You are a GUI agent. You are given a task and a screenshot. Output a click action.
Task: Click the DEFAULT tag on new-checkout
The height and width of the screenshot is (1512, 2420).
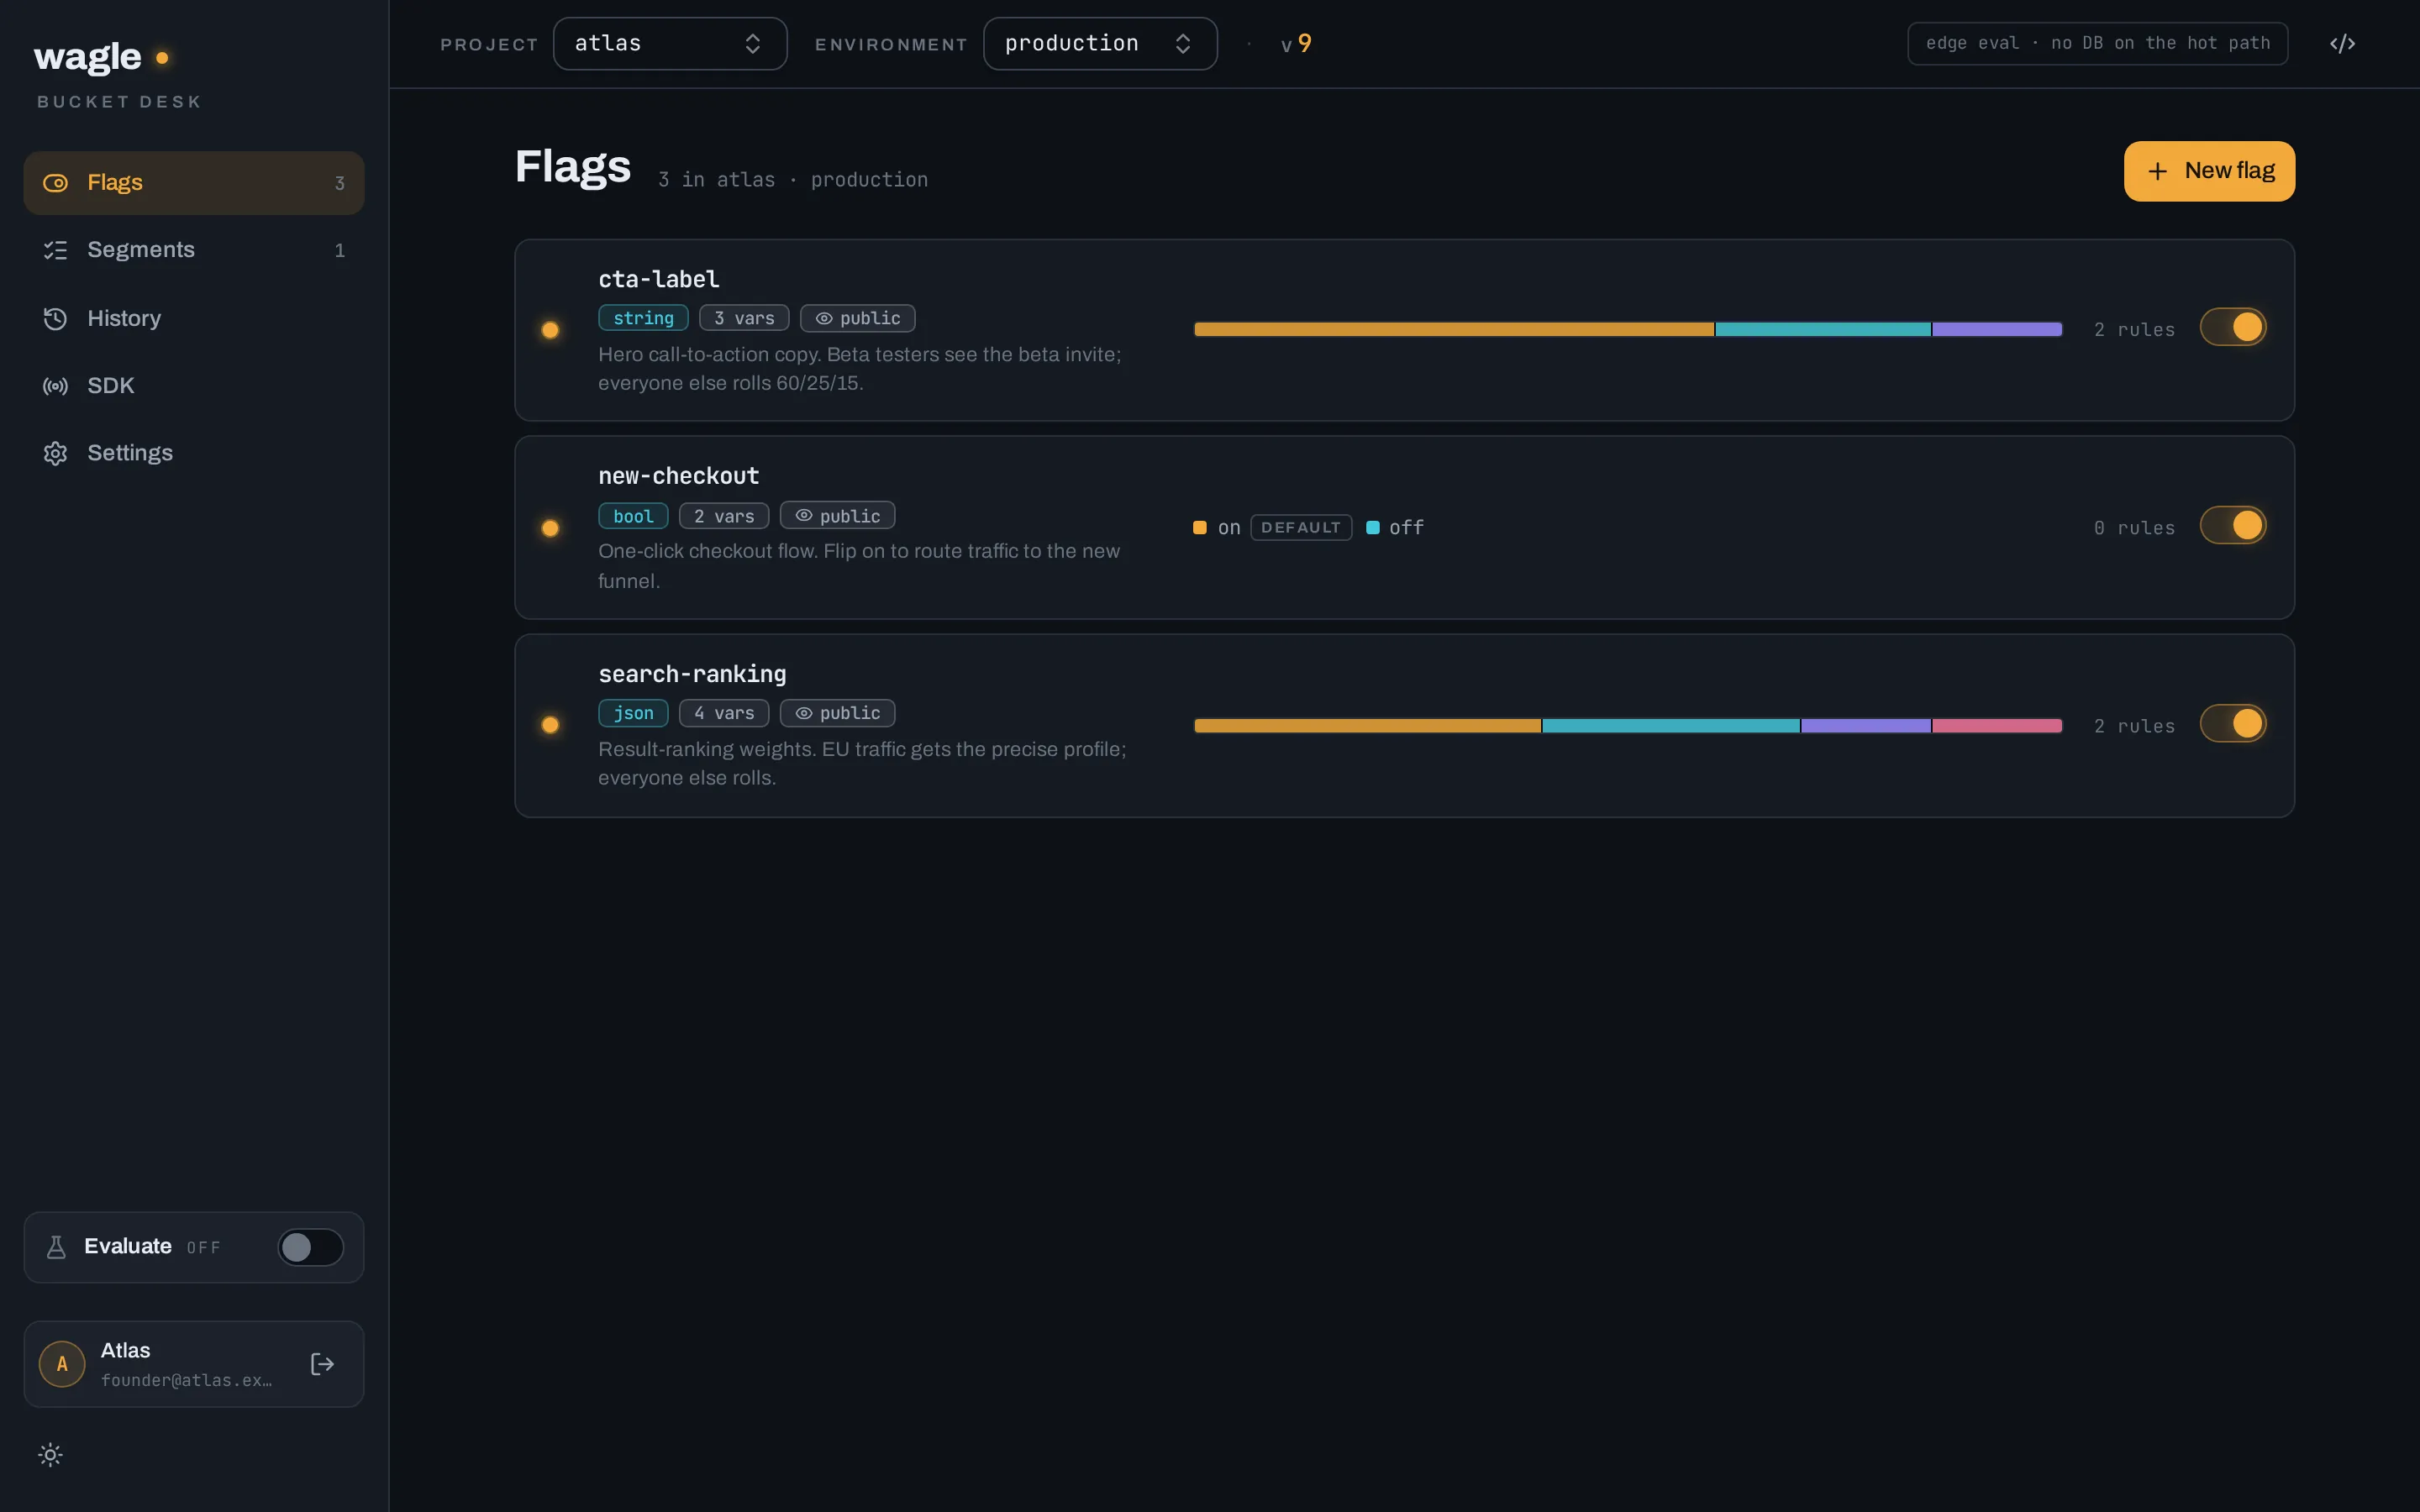point(1301,527)
